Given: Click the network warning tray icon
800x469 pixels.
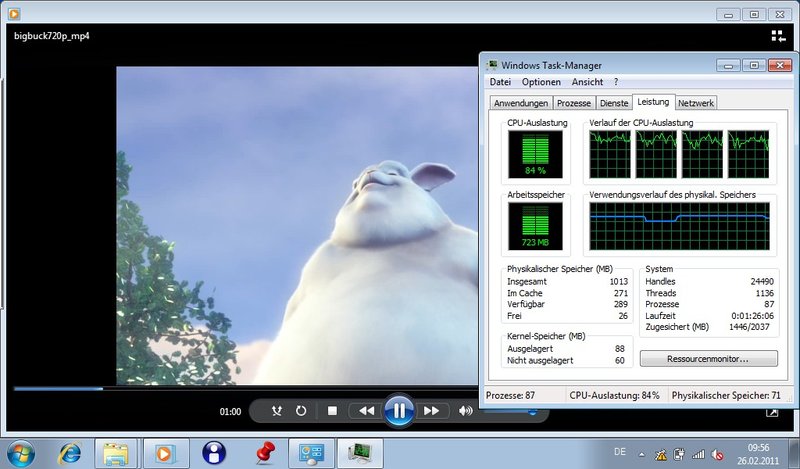Looking at the screenshot, I should 661,454.
